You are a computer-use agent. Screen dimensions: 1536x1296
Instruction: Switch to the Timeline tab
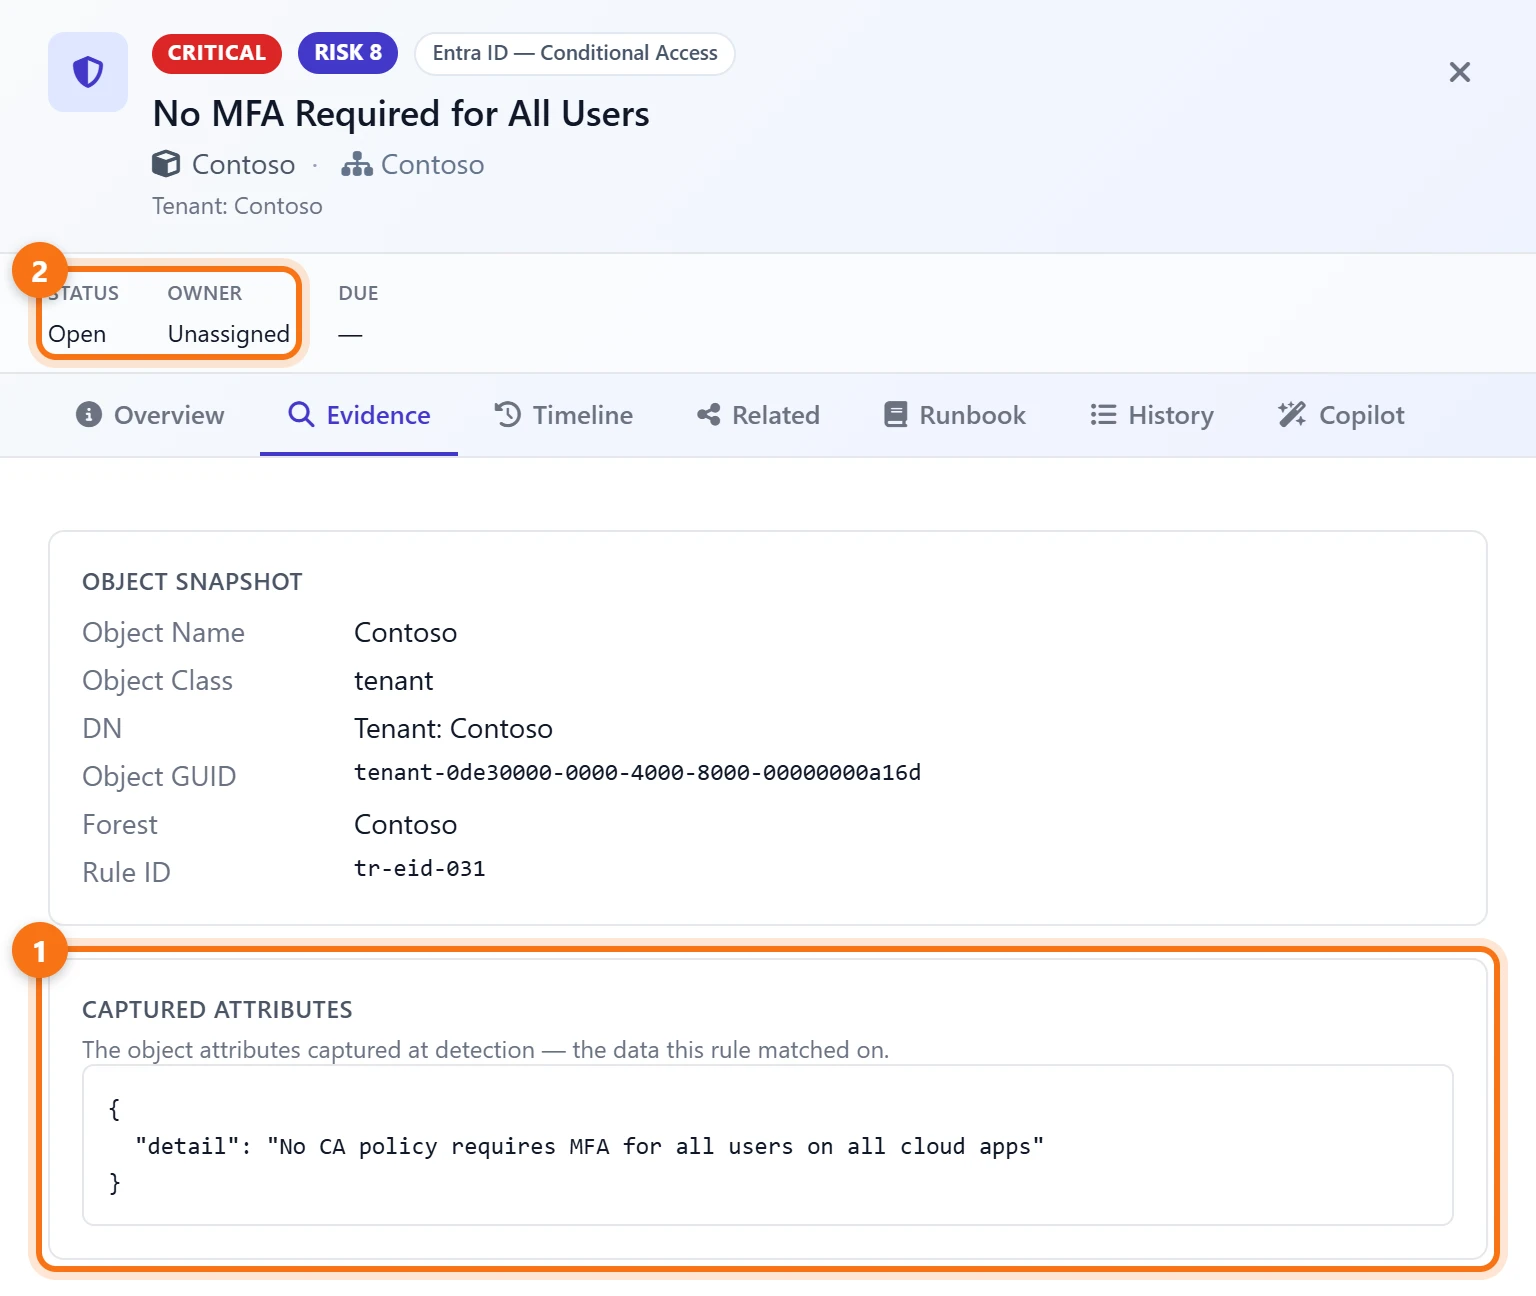pyautogui.click(x=564, y=415)
